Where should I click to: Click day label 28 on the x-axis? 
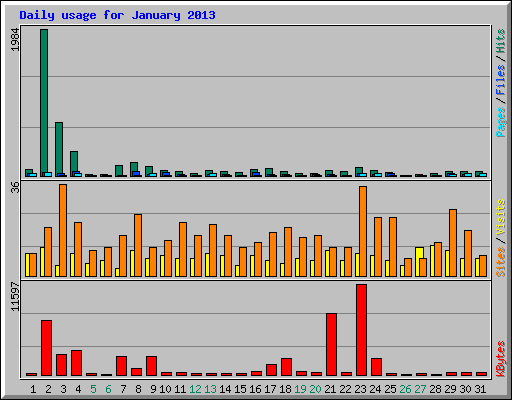[435, 389]
